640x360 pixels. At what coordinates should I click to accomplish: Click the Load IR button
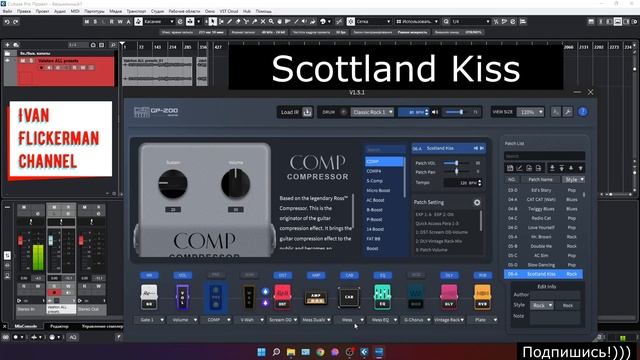[x=296, y=112]
